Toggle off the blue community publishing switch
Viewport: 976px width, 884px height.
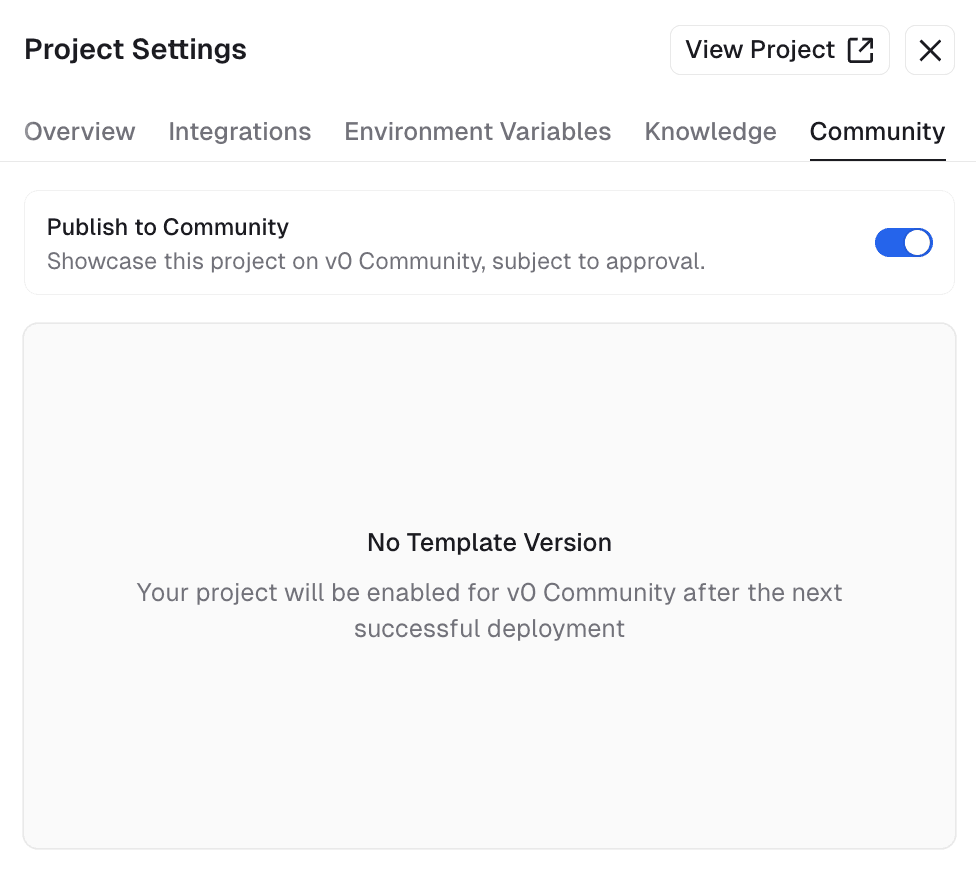[x=903, y=242]
